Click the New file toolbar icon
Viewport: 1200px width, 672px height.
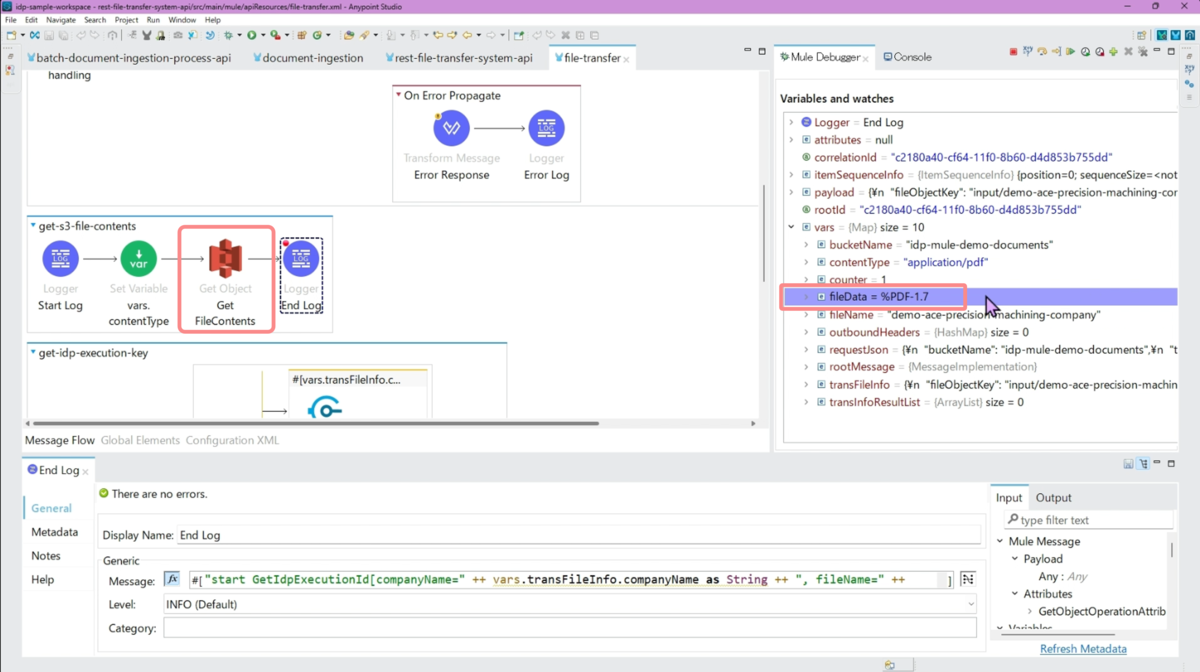pyautogui.click(x=12, y=35)
